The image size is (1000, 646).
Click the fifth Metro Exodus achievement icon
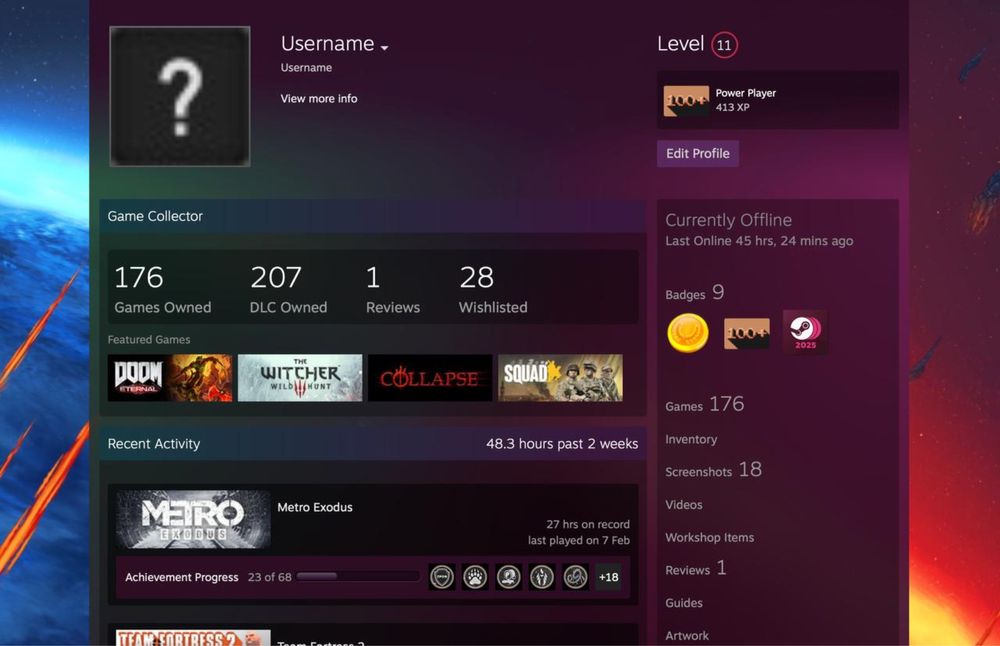click(x=575, y=577)
